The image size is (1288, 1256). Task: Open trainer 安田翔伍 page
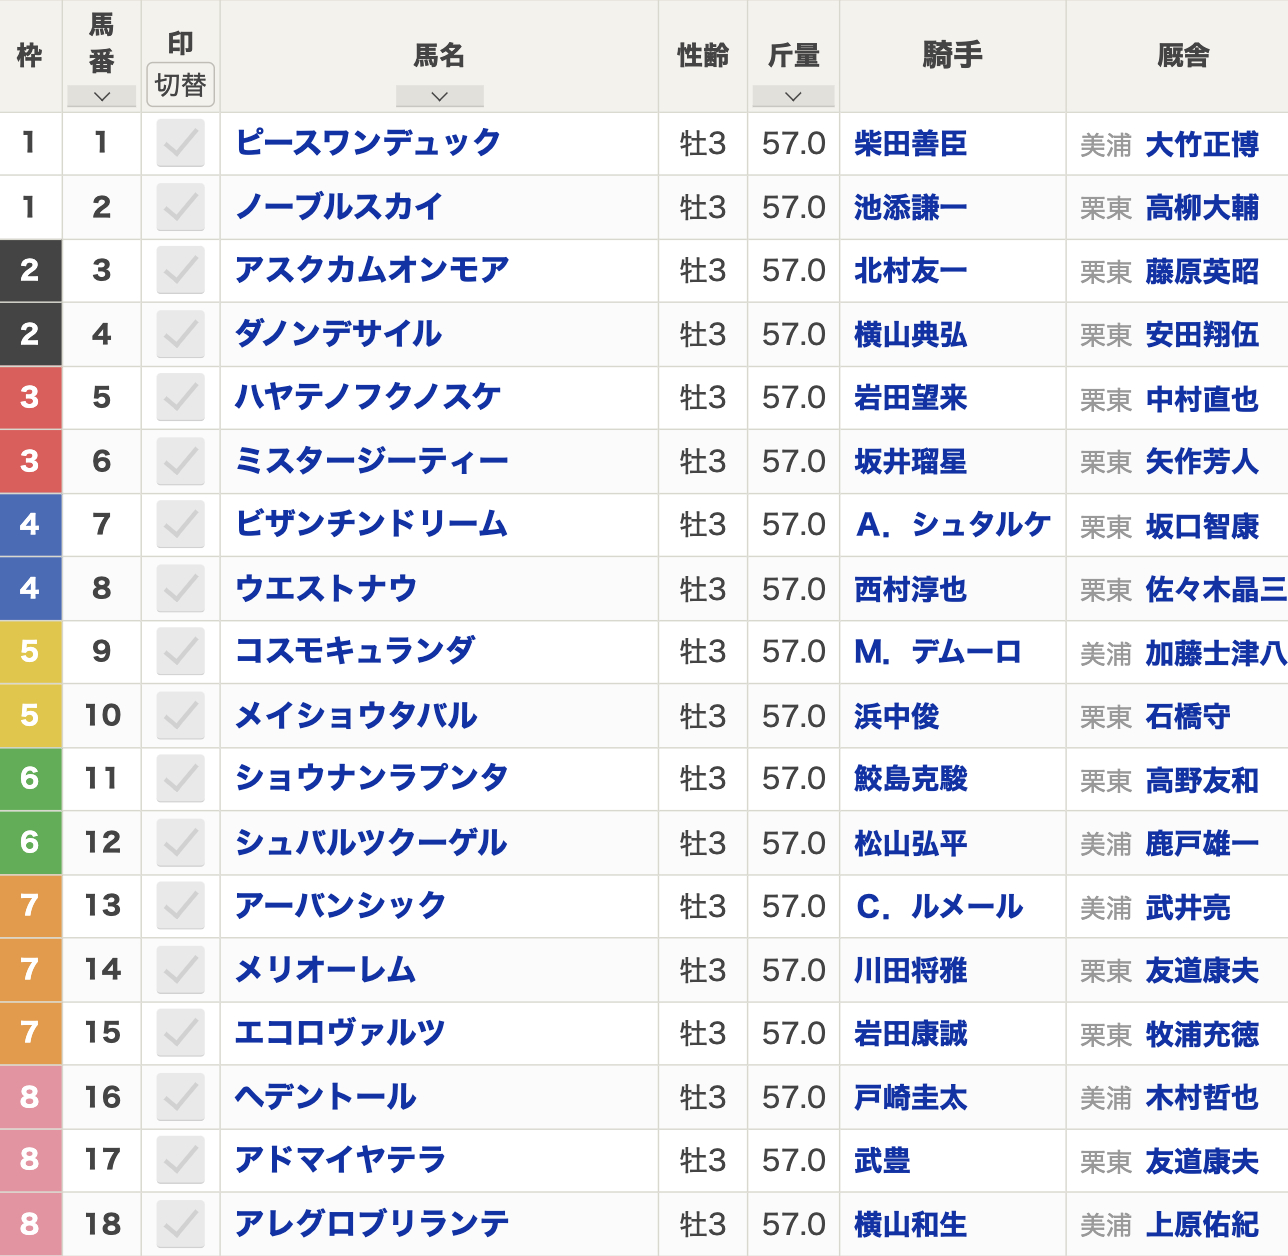1202,335
